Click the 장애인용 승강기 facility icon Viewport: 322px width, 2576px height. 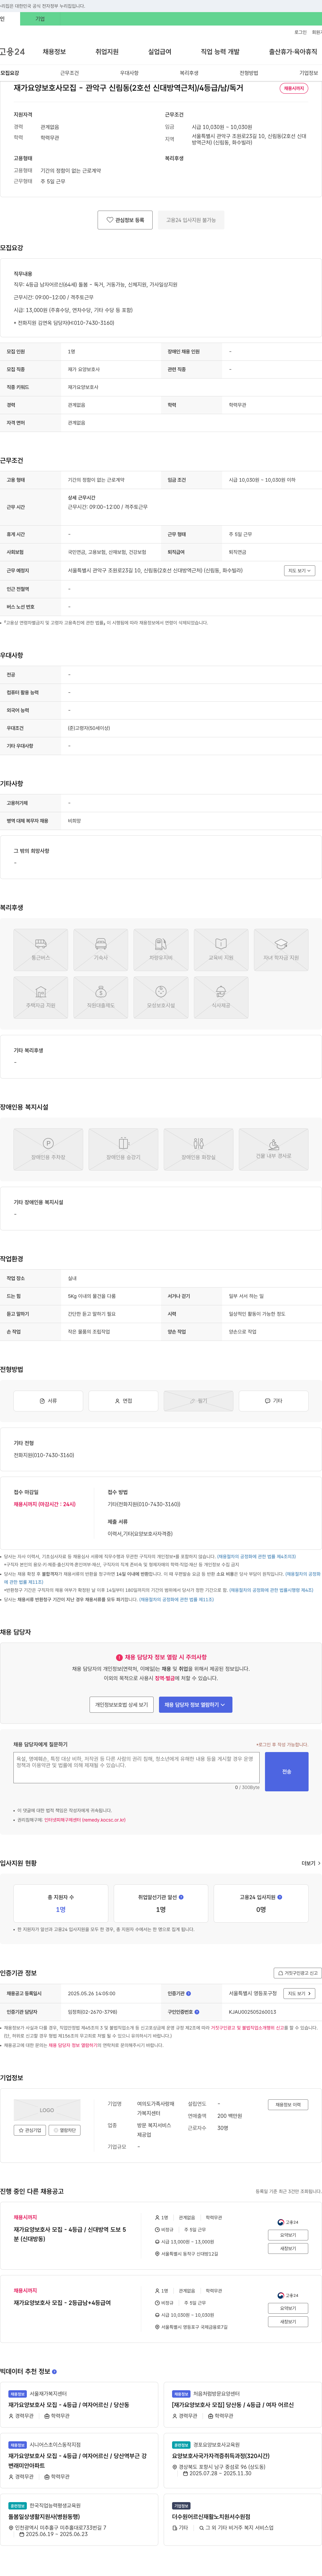click(123, 1149)
